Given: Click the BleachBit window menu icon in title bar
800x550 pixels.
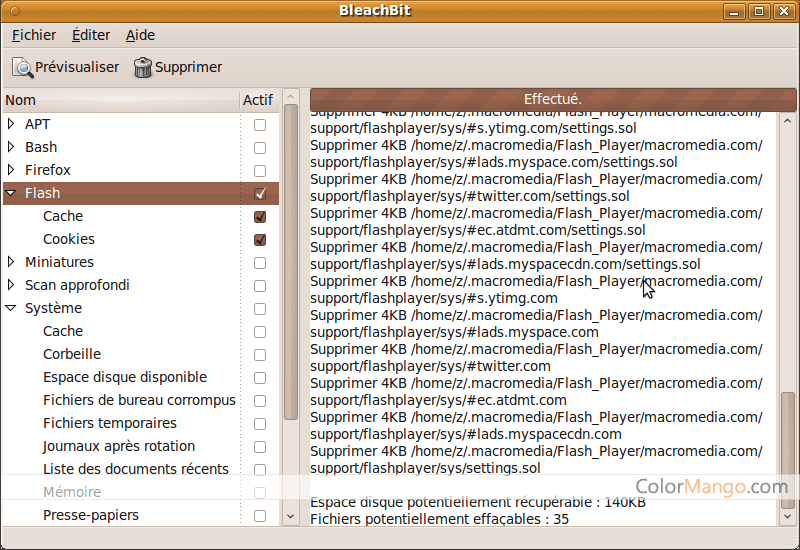Looking at the screenshot, I should 13,11.
